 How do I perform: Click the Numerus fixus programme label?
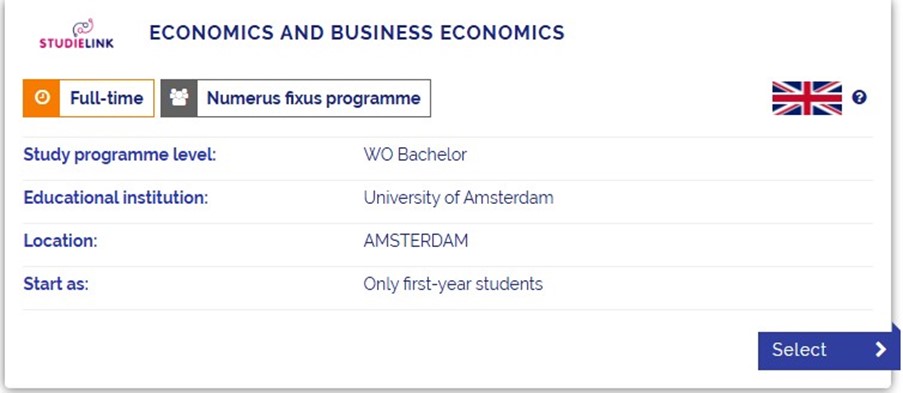(313, 98)
